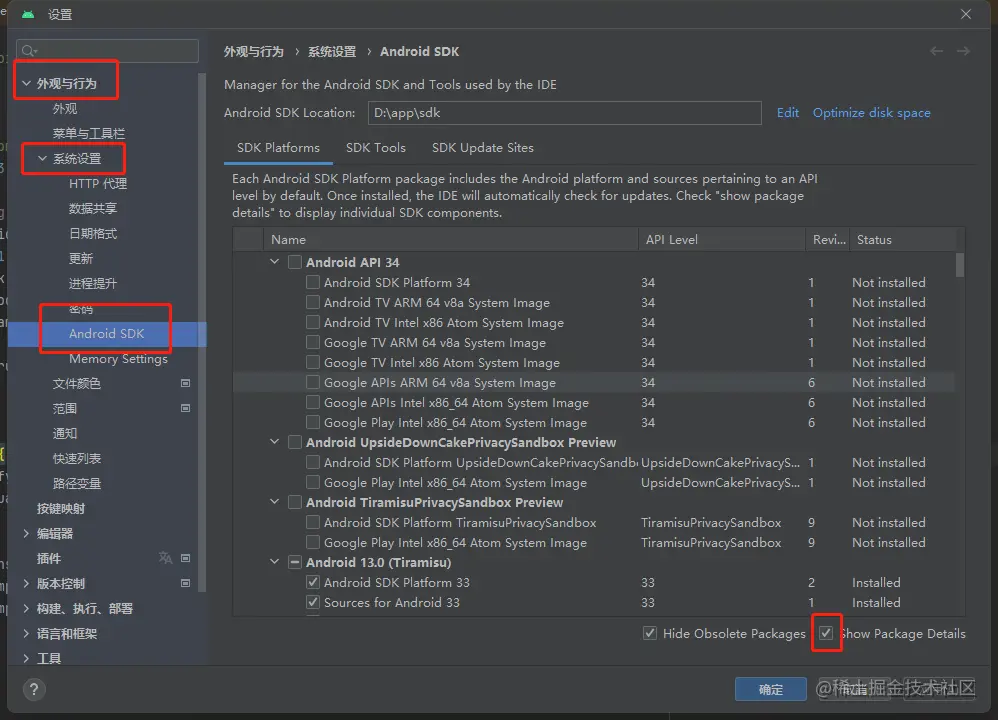Check the Android API 34 group checkbox

[295, 262]
